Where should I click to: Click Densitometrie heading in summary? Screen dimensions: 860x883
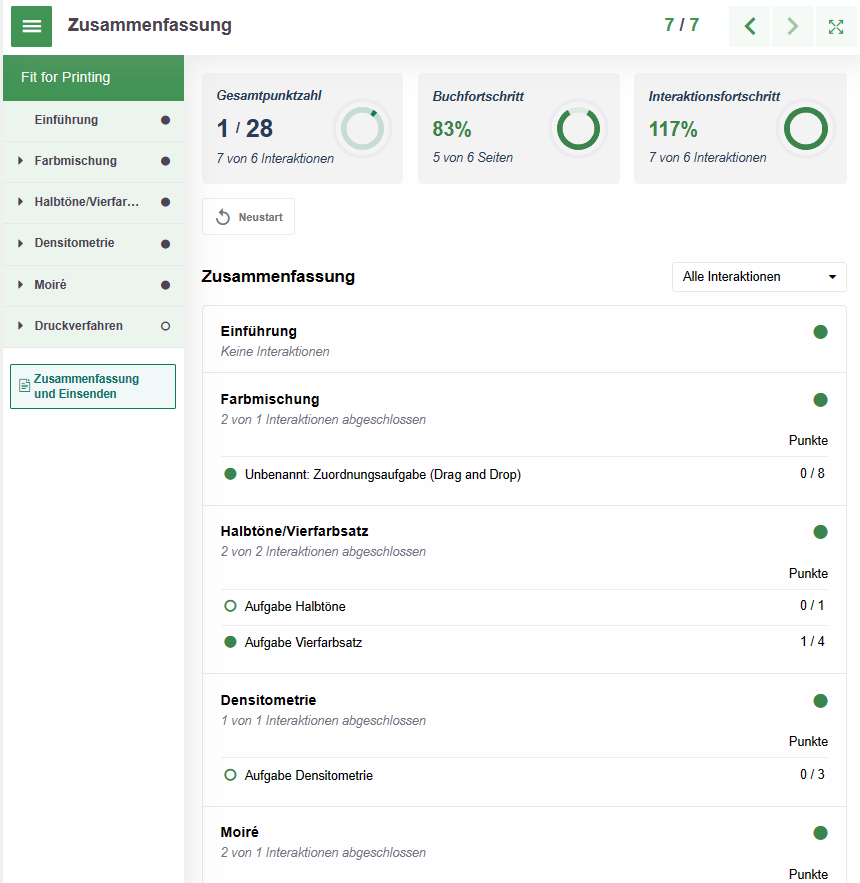[268, 700]
